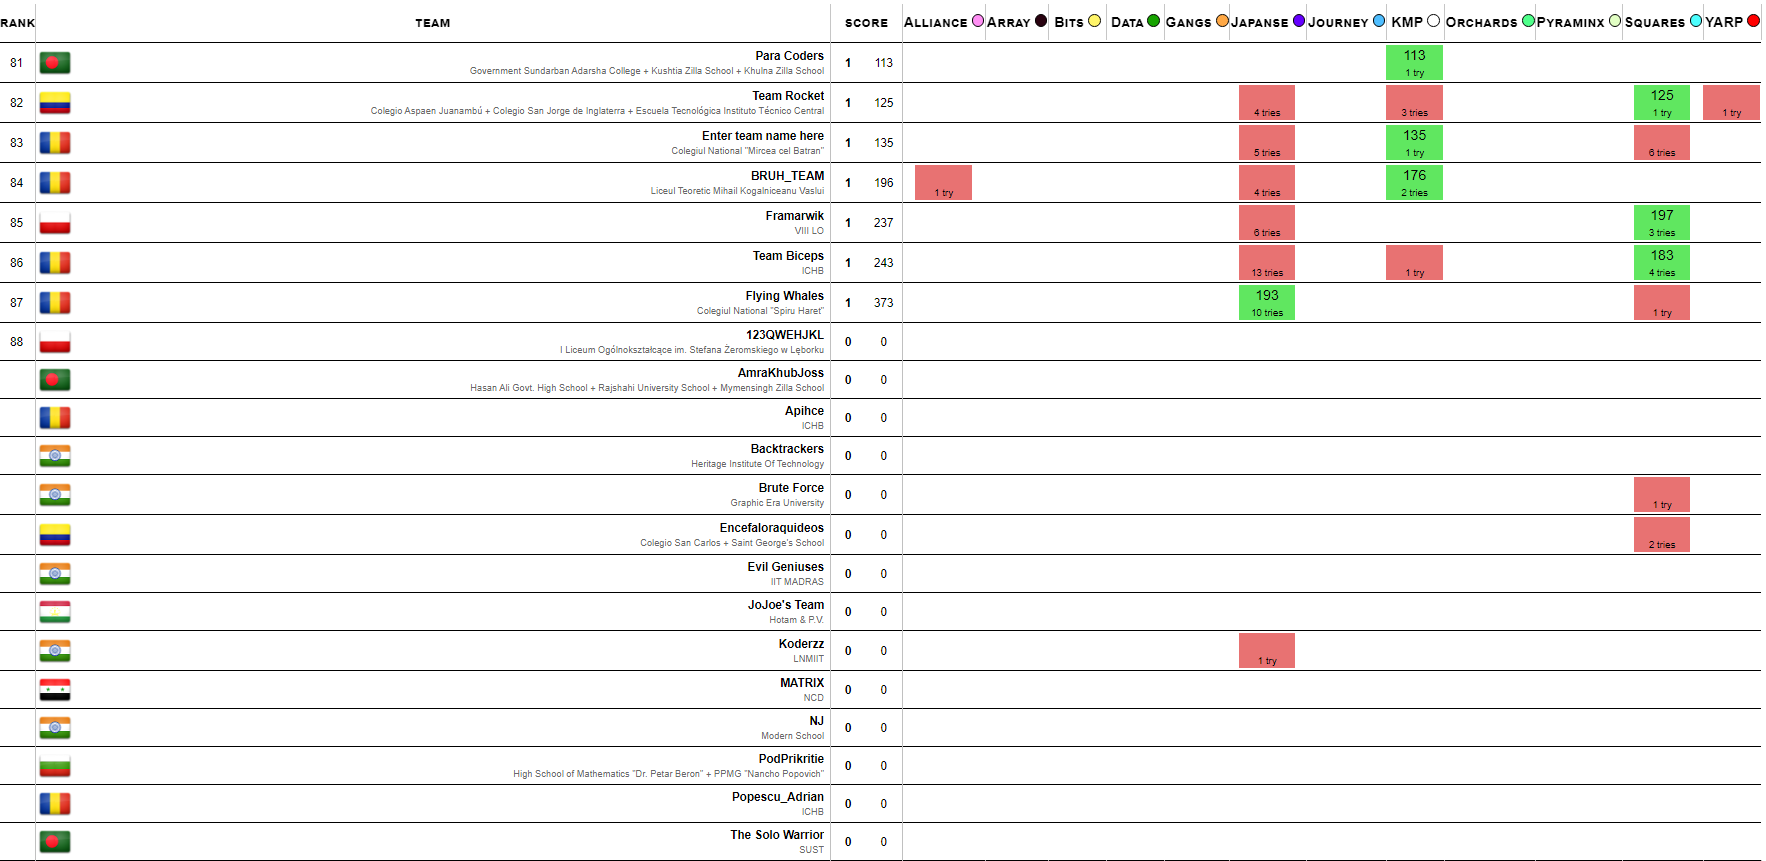Click the Colombia flag next to Team Rocket
Screen dimensions: 1766x861
tap(55, 103)
